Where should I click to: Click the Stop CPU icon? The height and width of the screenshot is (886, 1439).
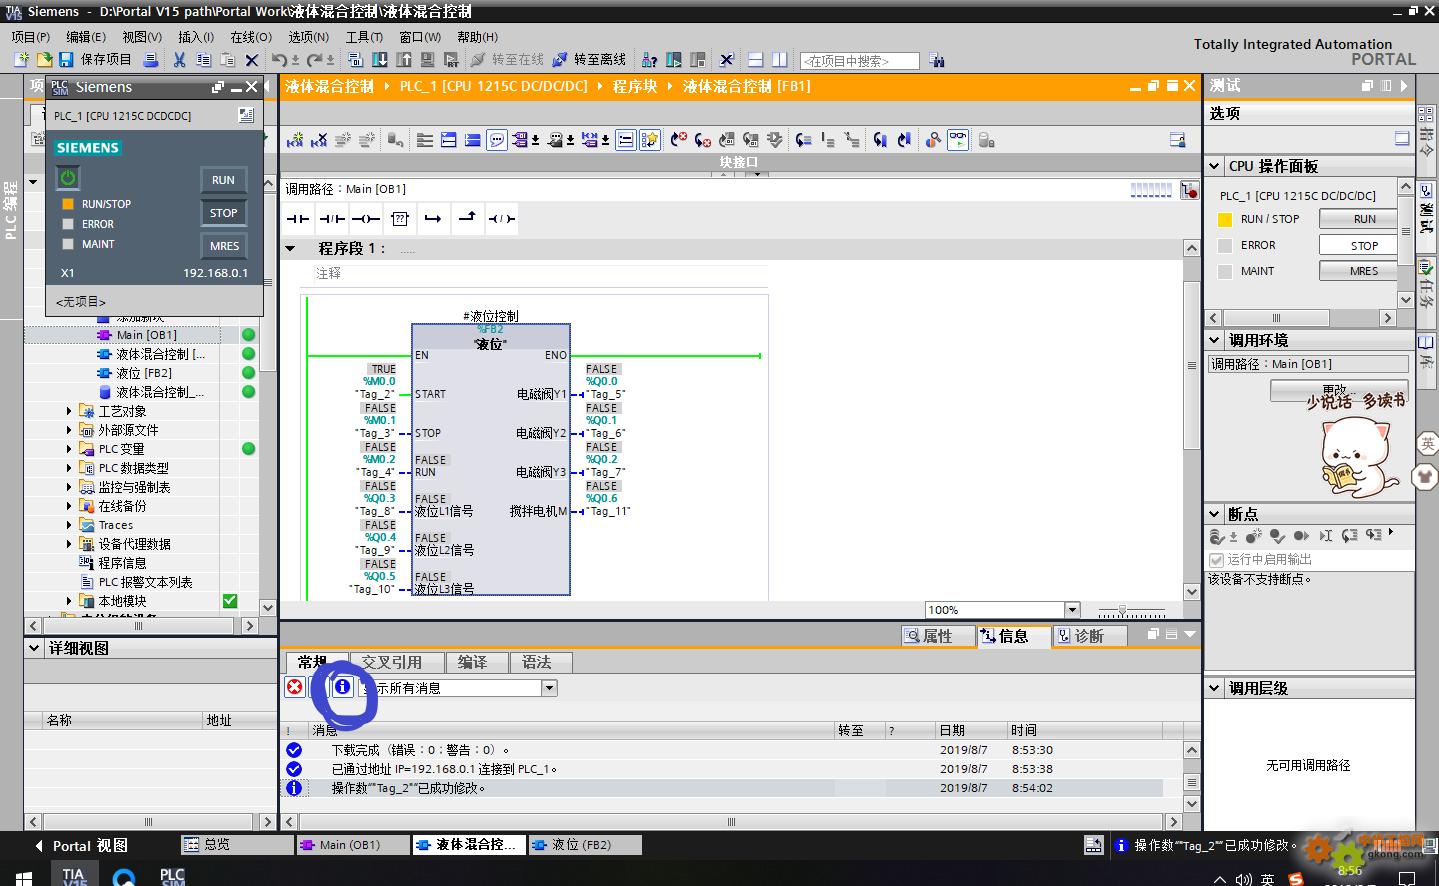pyautogui.click(x=697, y=60)
